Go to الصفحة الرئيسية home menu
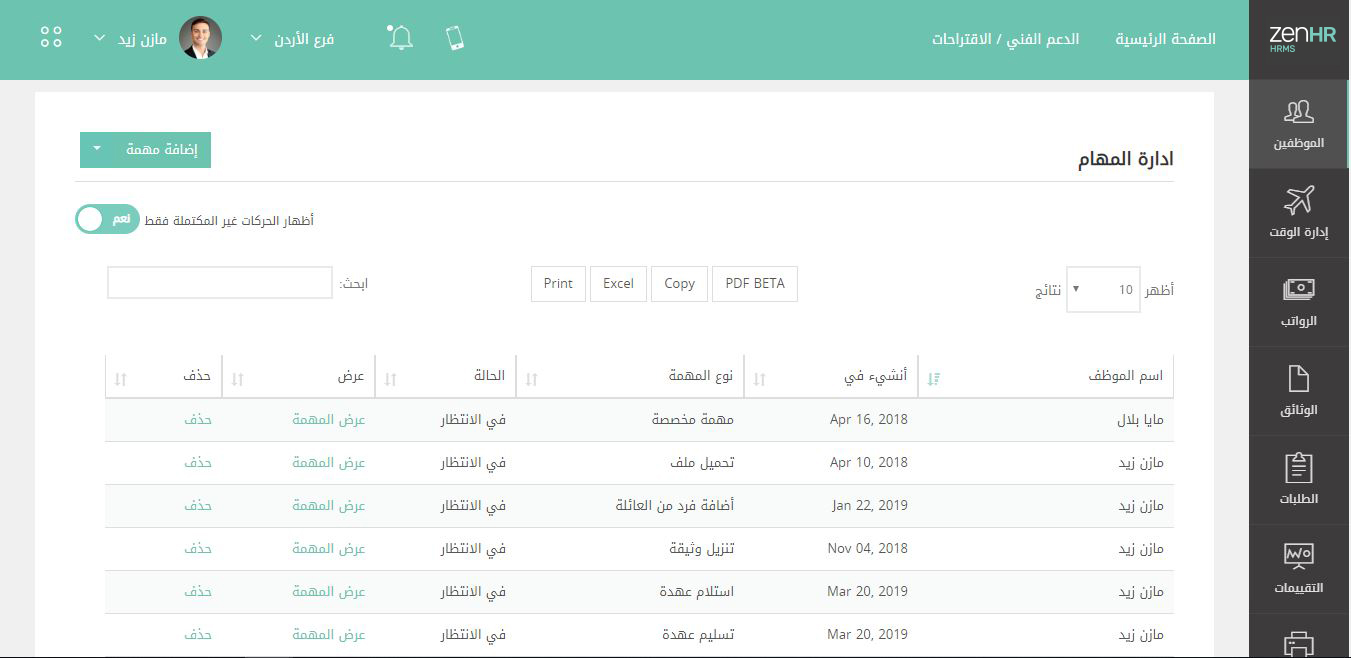 [1166, 39]
